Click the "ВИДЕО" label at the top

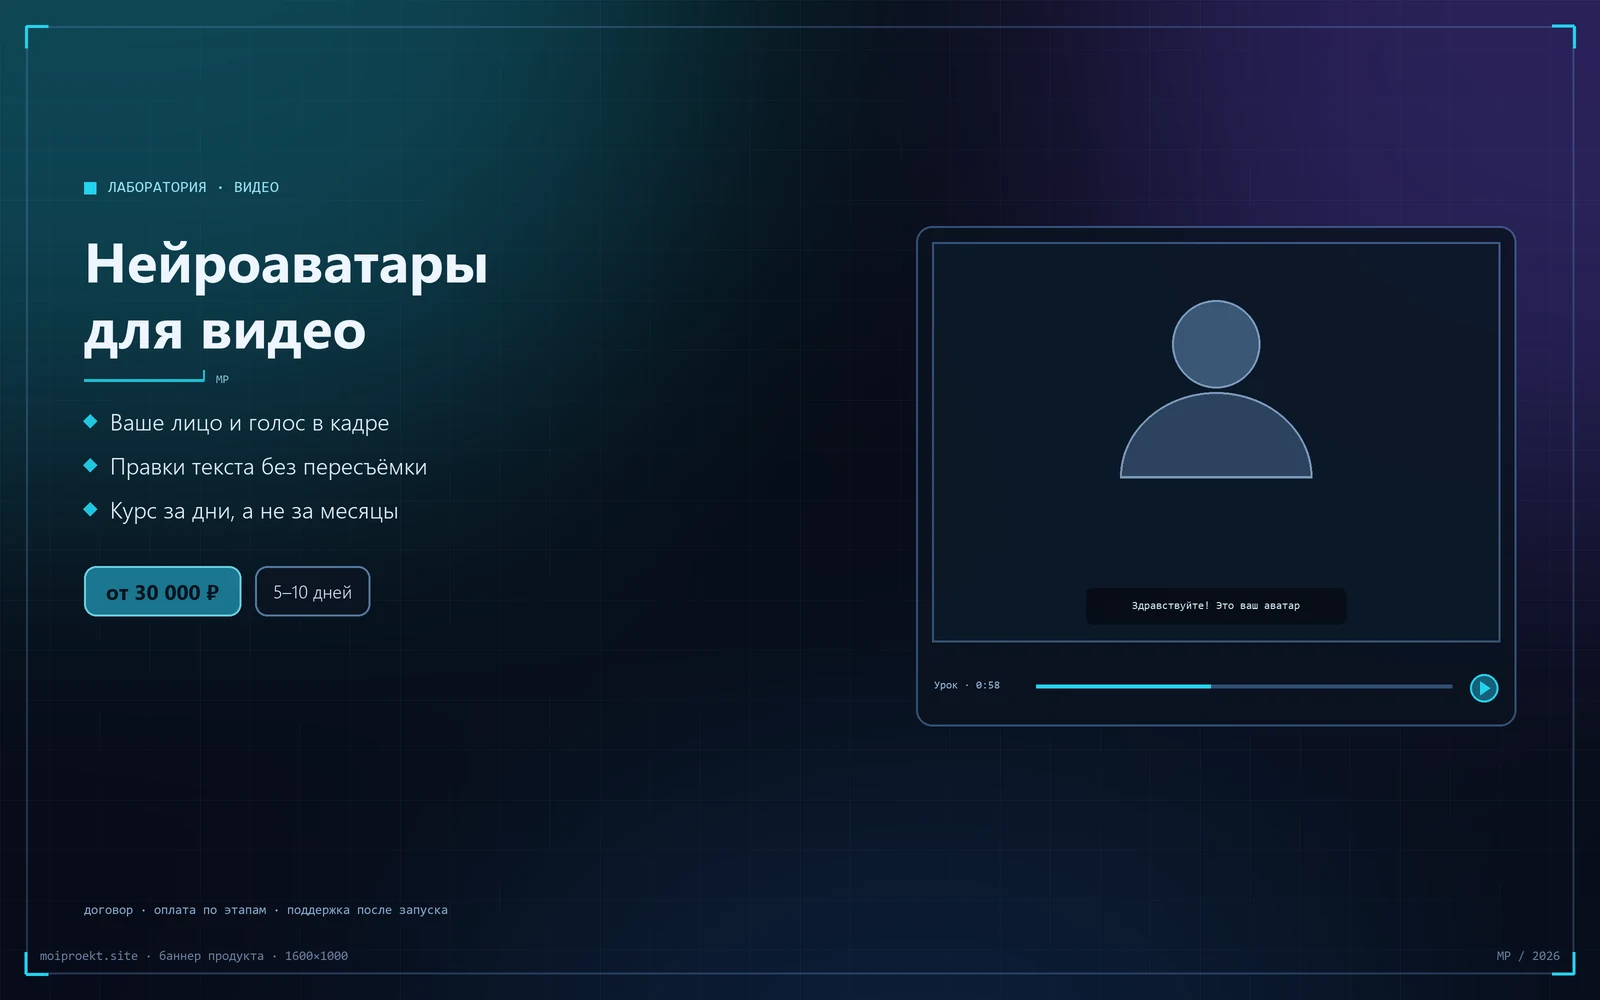(256, 188)
